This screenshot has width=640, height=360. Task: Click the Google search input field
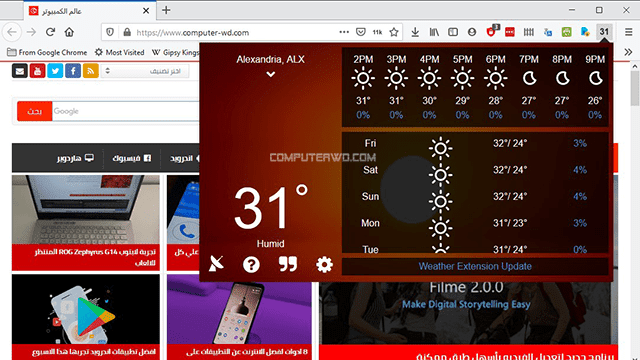pos(126,111)
